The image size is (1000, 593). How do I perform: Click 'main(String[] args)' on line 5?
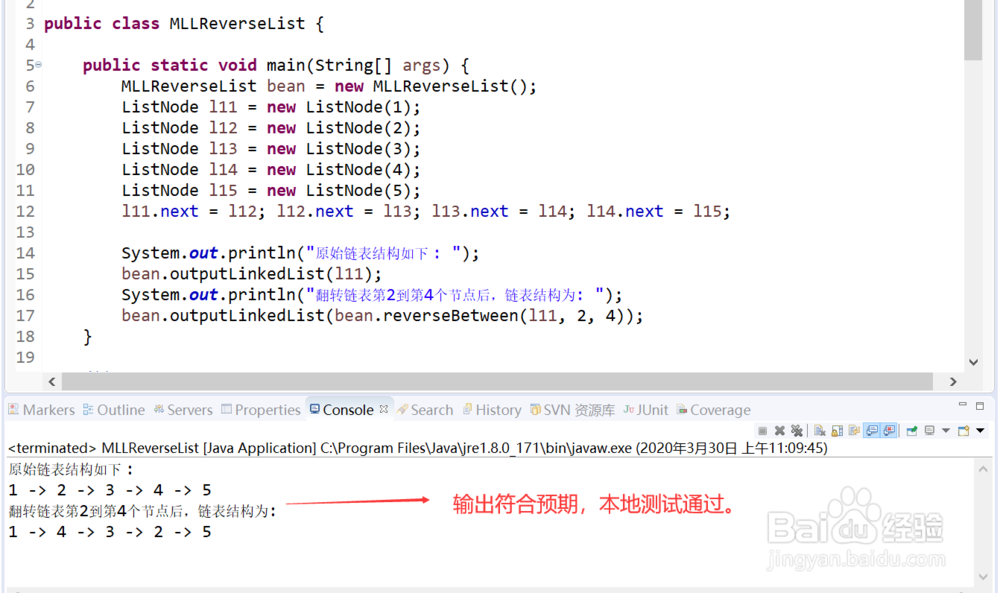pyautogui.click(x=358, y=65)
